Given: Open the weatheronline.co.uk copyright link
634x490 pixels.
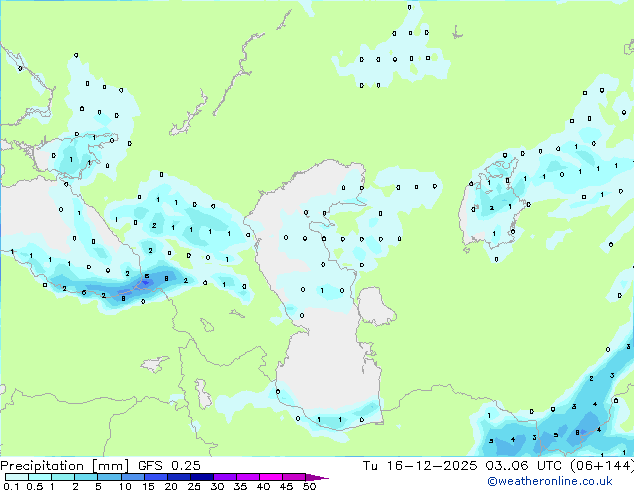Looking at the screenshot, I should (550, 481).
